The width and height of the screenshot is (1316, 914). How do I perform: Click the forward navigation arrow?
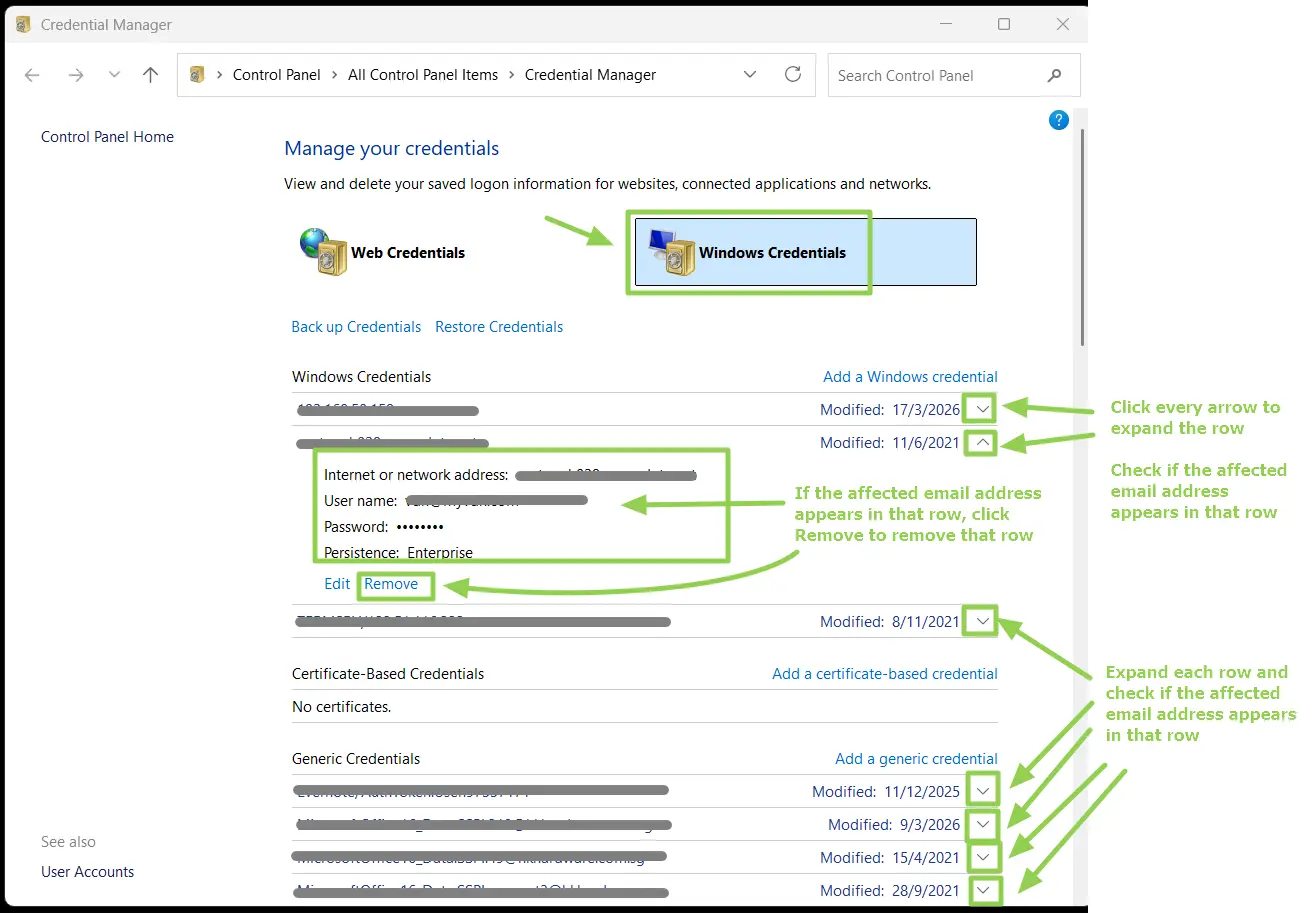pyautogui.click(x=76, y=75)
